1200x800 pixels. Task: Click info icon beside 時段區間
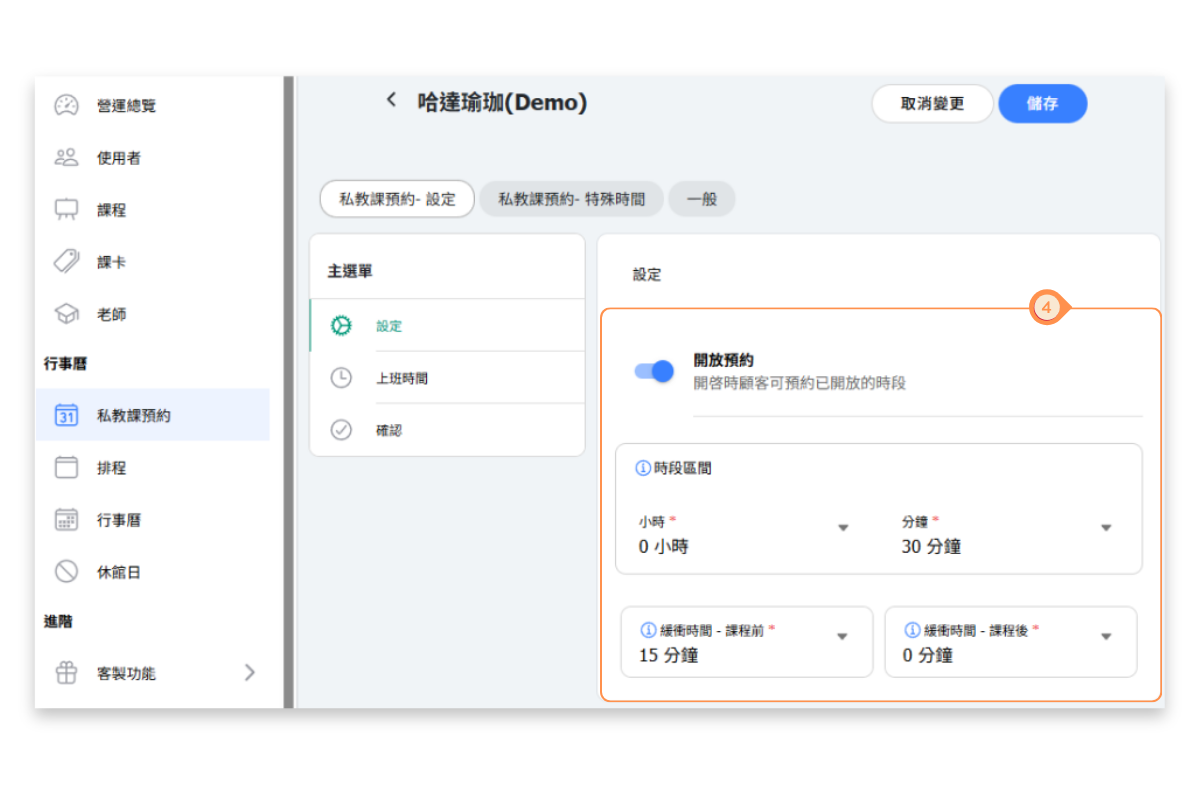[643, 468]
